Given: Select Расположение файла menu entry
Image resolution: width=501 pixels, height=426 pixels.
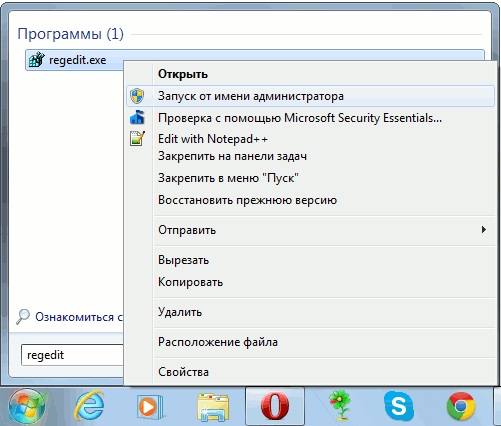Looking at the screenshot, I should click(x=310, y=342).
